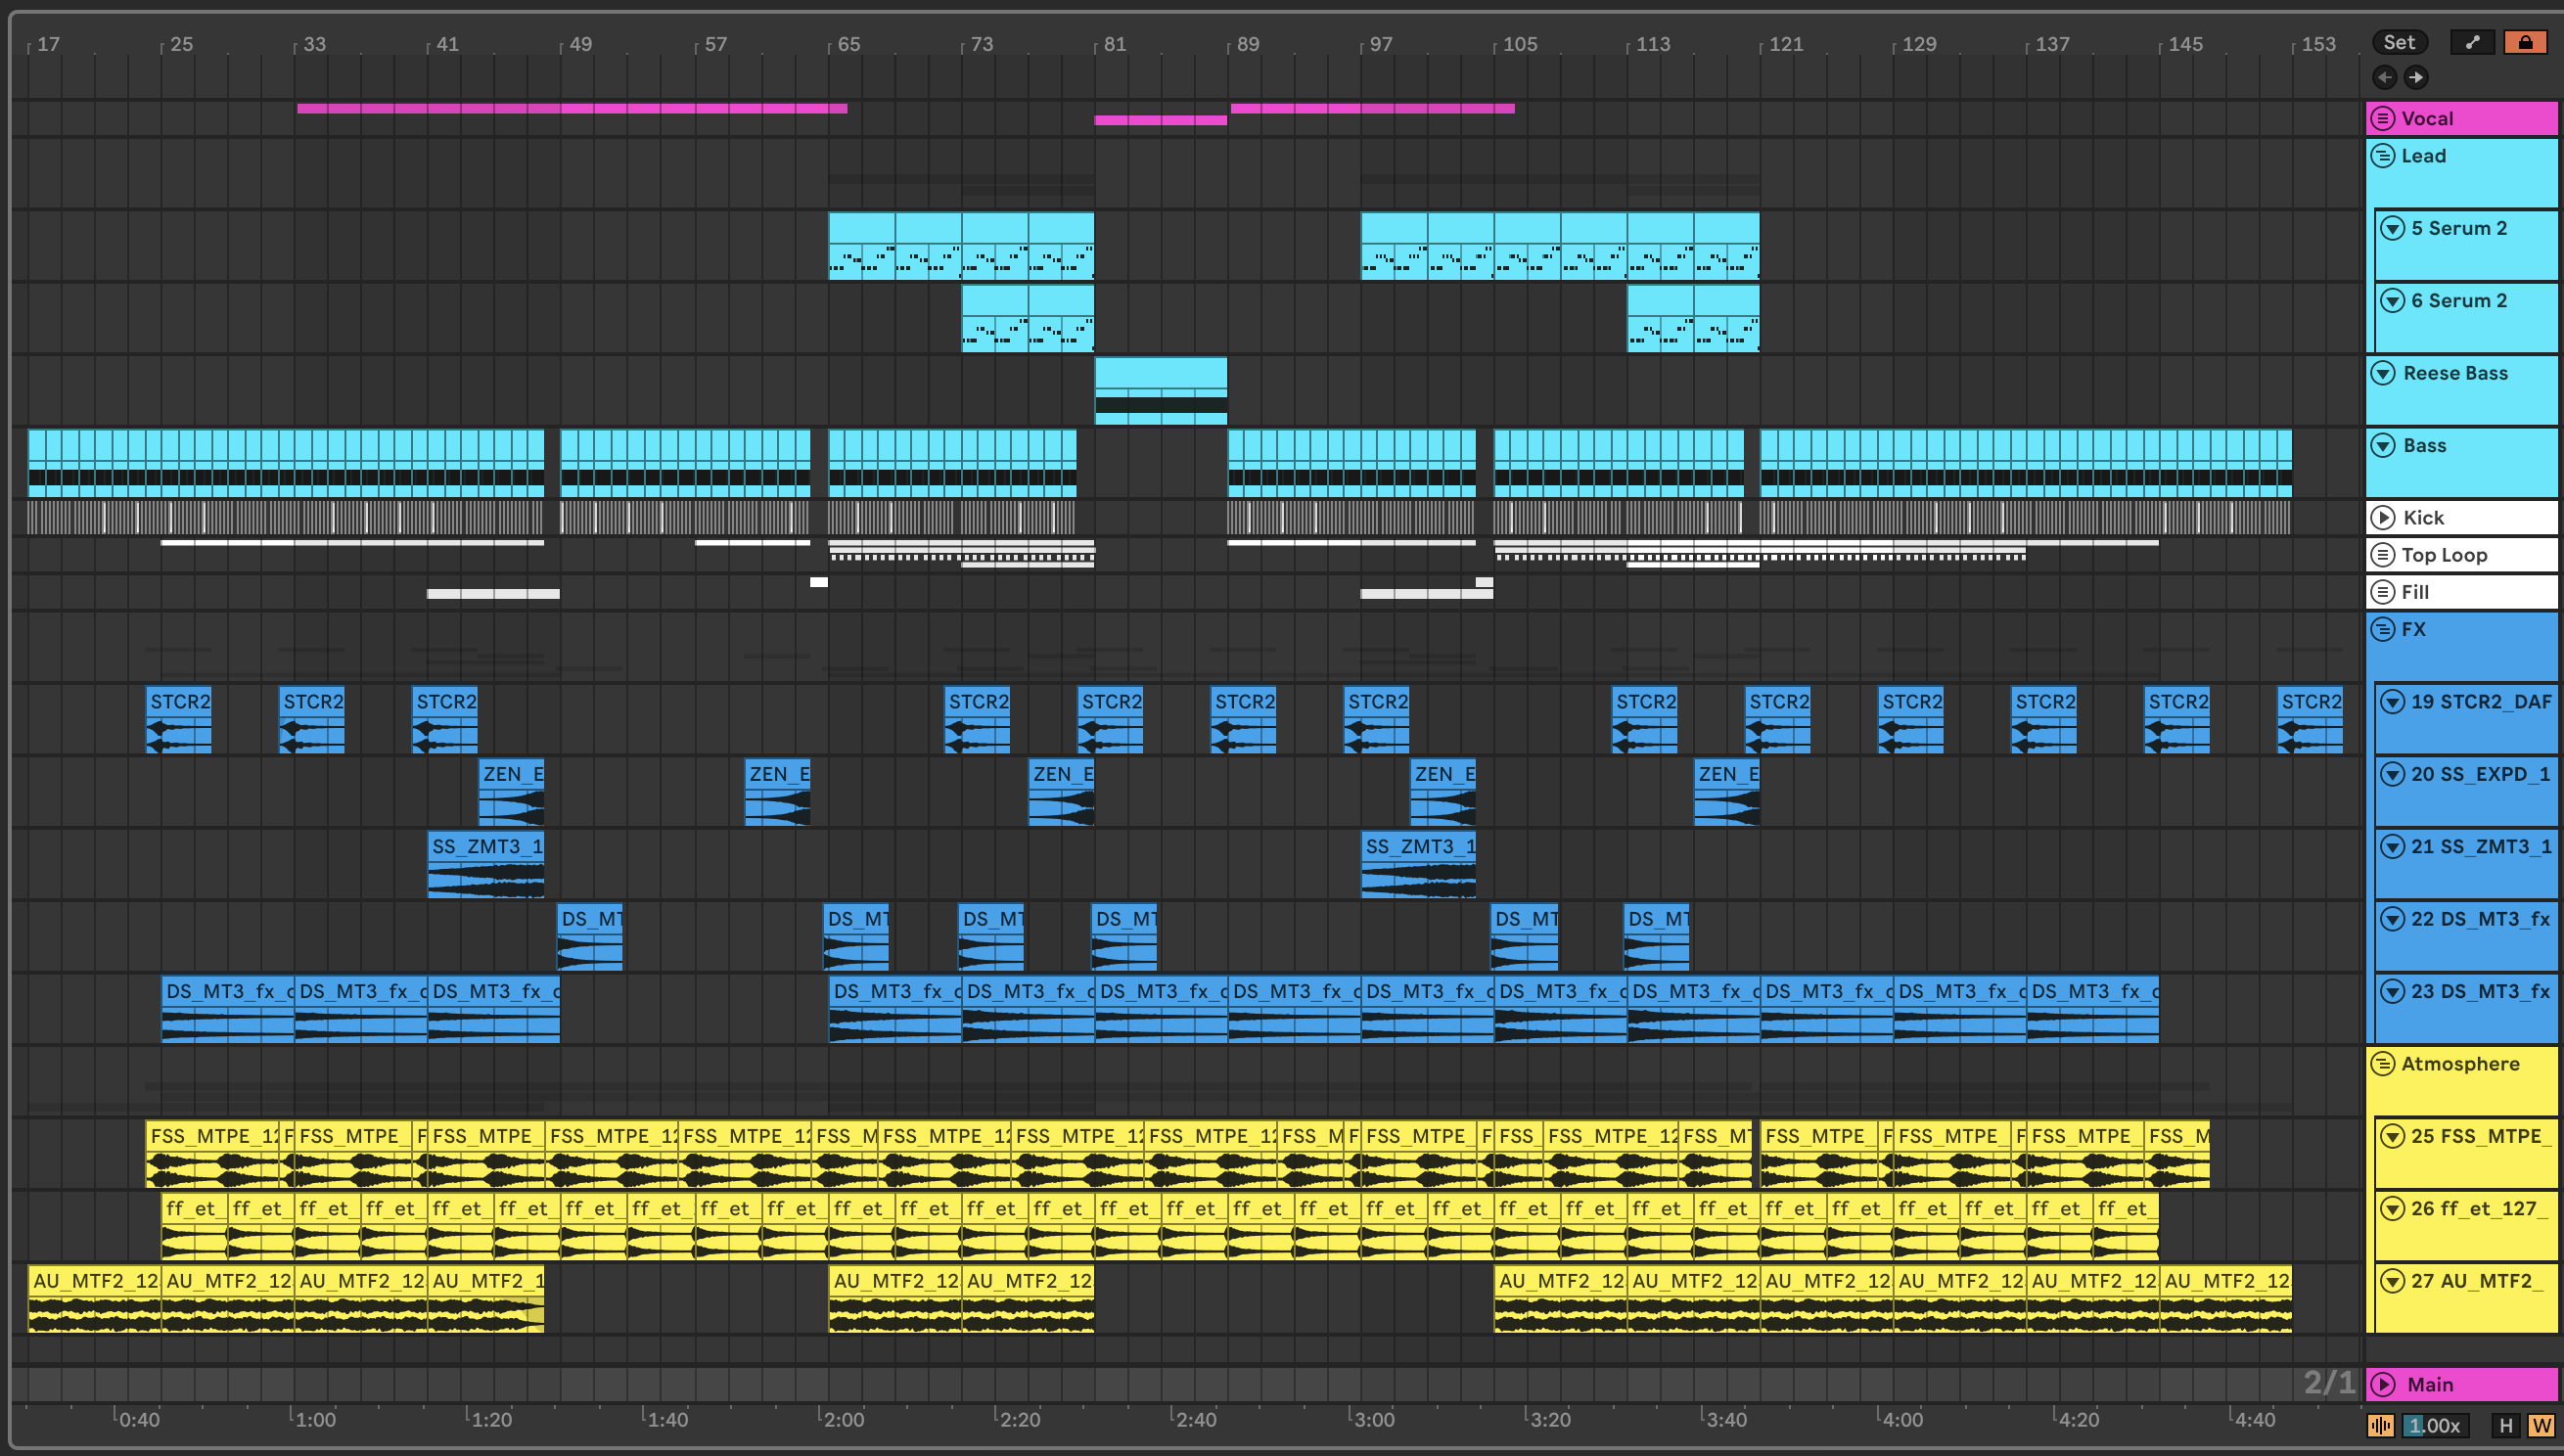This screenshot has width=2564, height=1456.
Task: Toggle Automation Mode line icon
Action: click(x=2472, y=42)
